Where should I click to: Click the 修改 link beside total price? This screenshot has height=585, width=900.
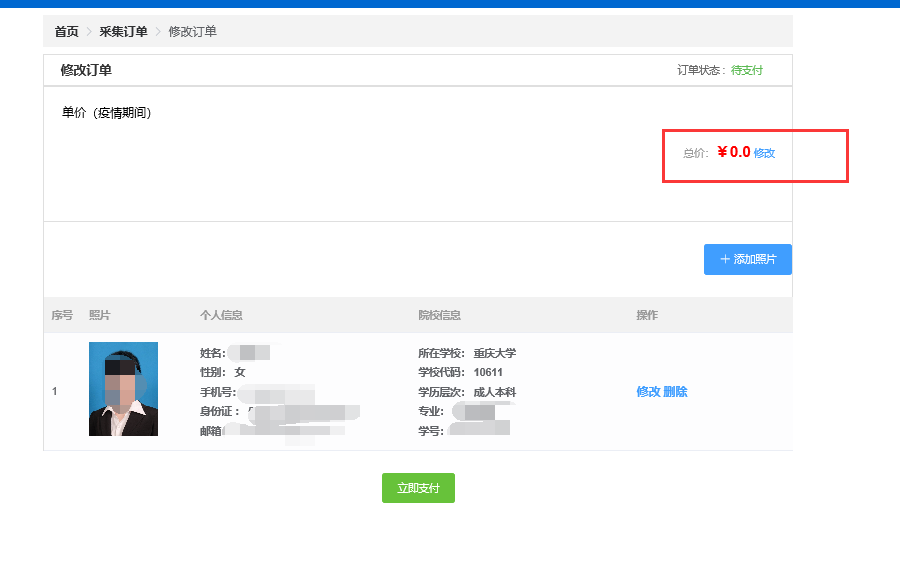pyautogui.click(x=764, y=153)
